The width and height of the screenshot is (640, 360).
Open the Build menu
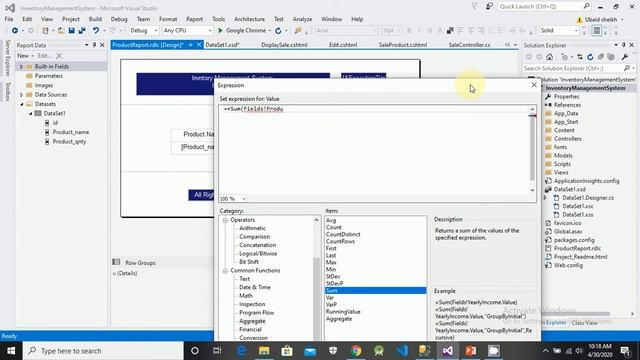tap(95, 19)
